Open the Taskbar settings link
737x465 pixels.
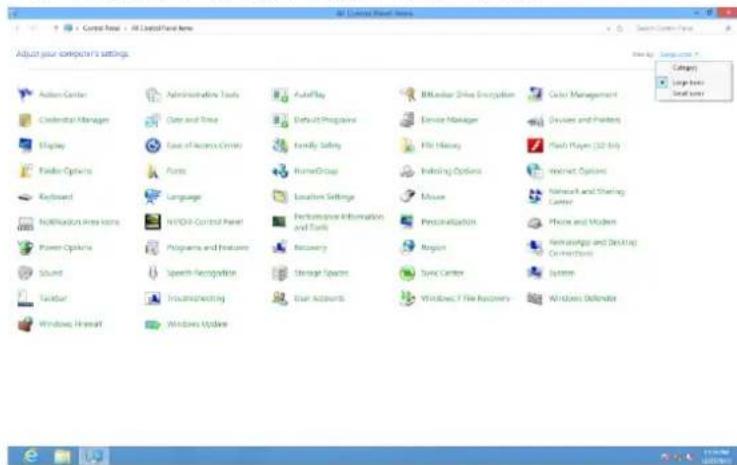click(x=53, y=298)
